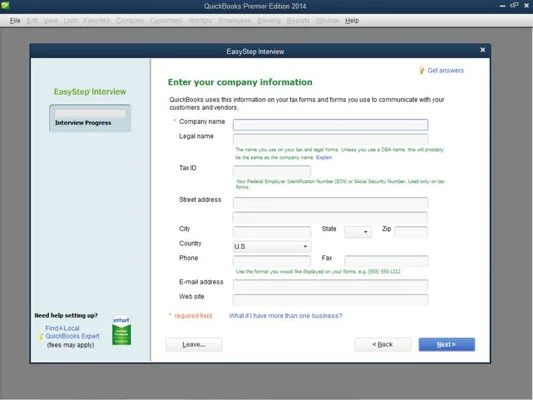Focus the Phone field
This screenshot has height=400, width=533.
(x=272, y=261)
